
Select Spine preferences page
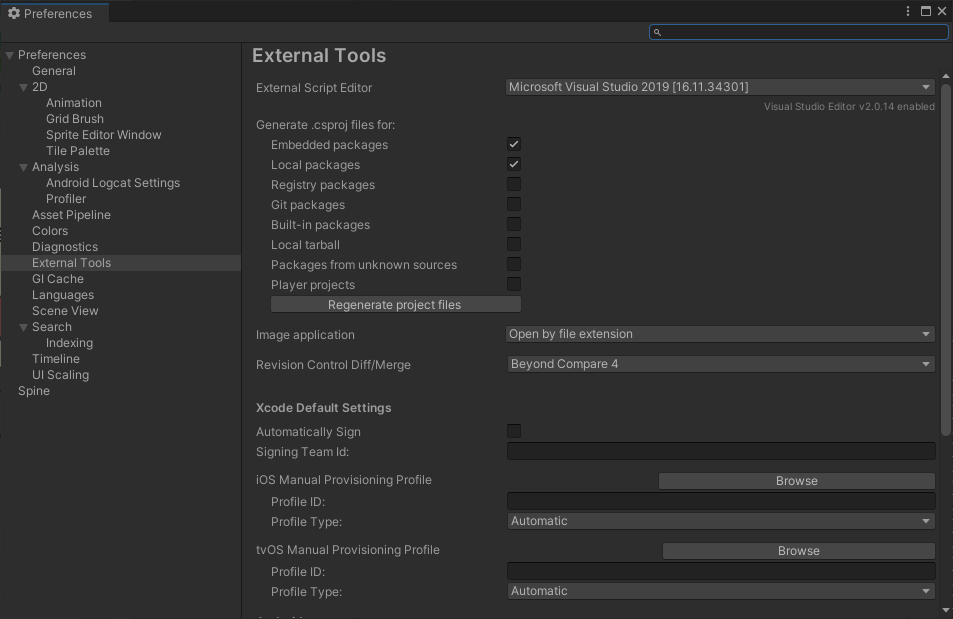[x=33, y=391]
